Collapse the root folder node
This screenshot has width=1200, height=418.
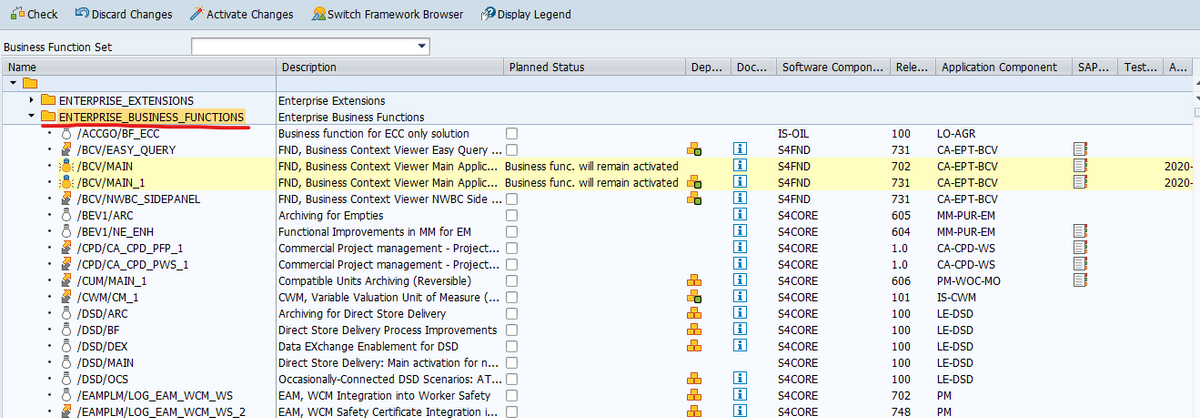pyautogui.click(x=11, y=83)
